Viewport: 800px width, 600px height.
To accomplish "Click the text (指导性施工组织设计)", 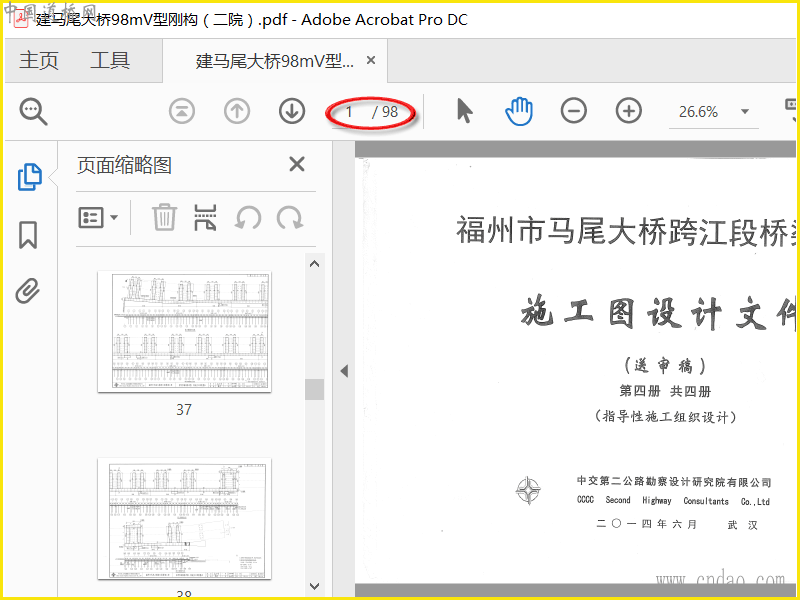I will pyautogui.click(x=665, y=417).
